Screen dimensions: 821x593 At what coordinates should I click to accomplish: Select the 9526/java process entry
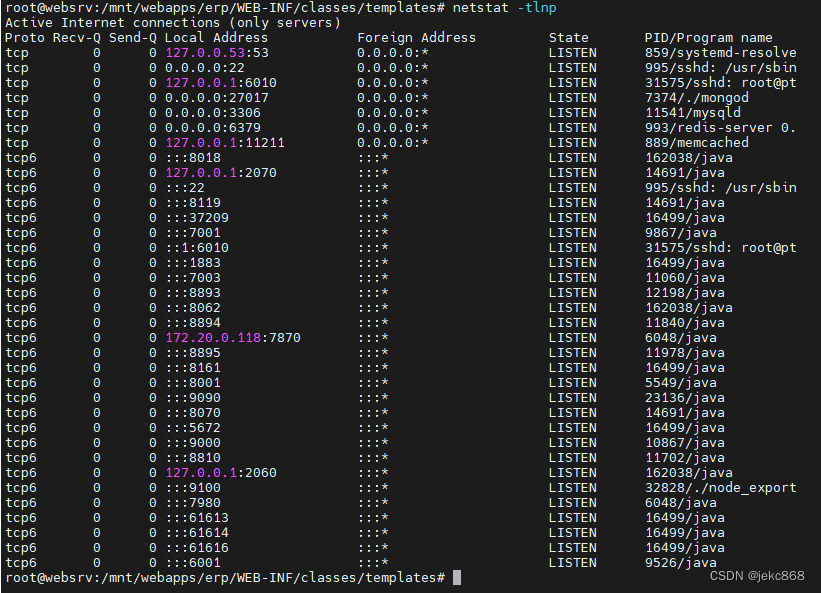tap(681, 563)
